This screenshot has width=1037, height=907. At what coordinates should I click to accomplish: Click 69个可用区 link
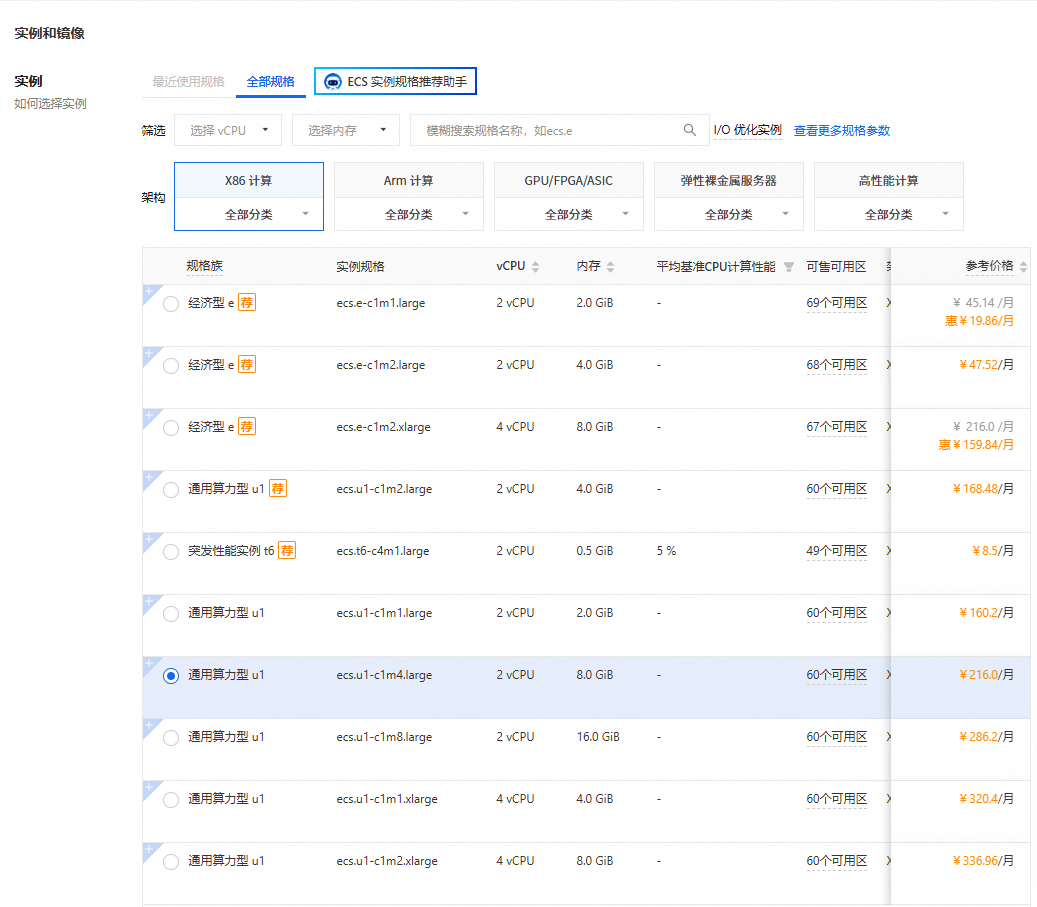(x=837, y=302)
